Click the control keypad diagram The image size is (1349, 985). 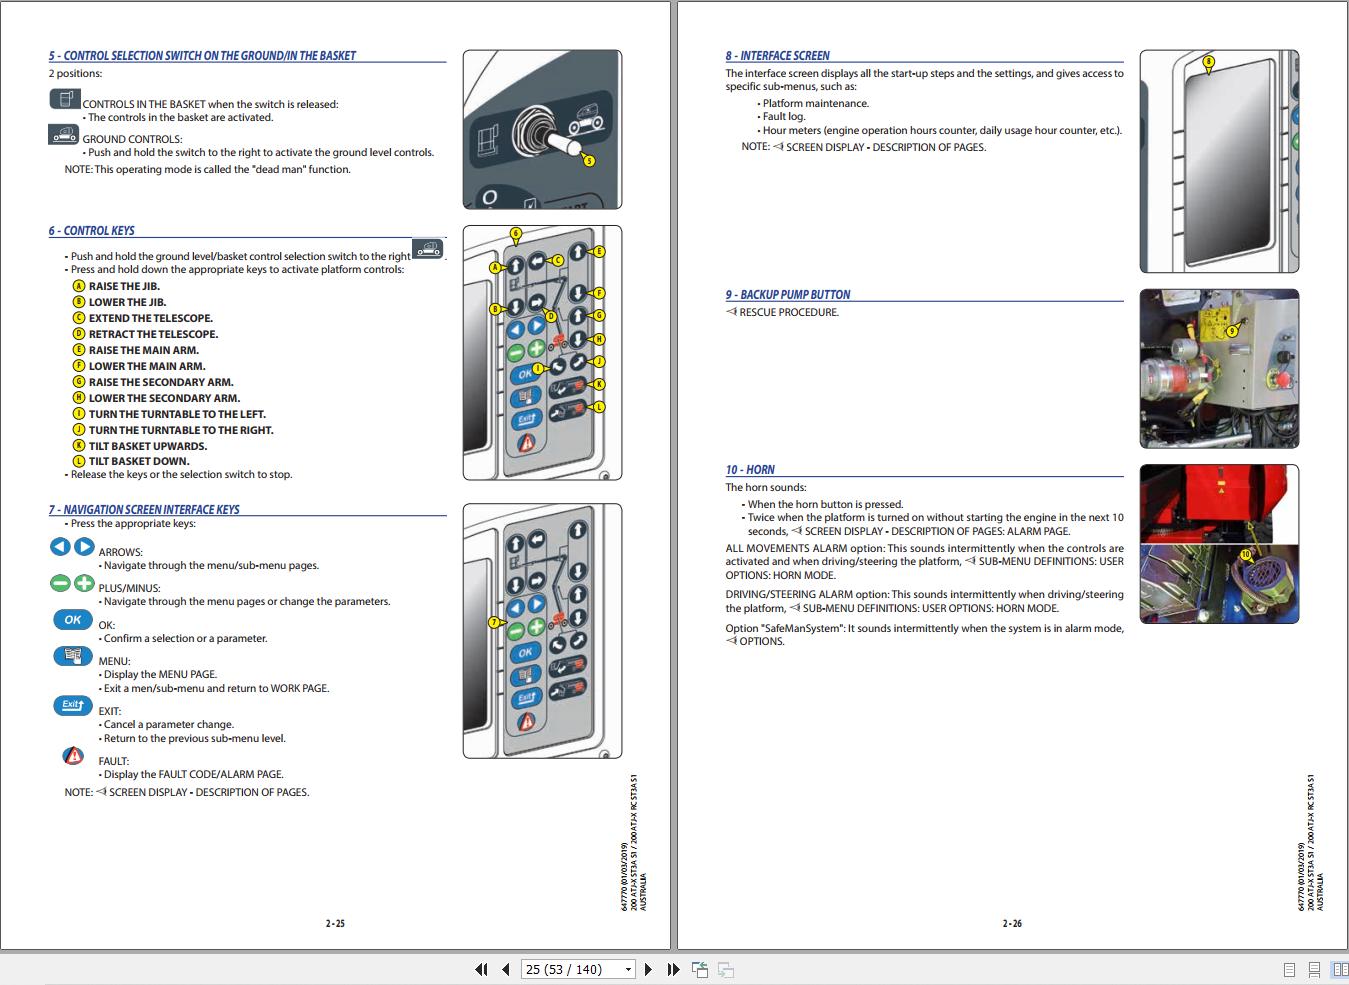[542, 352]
